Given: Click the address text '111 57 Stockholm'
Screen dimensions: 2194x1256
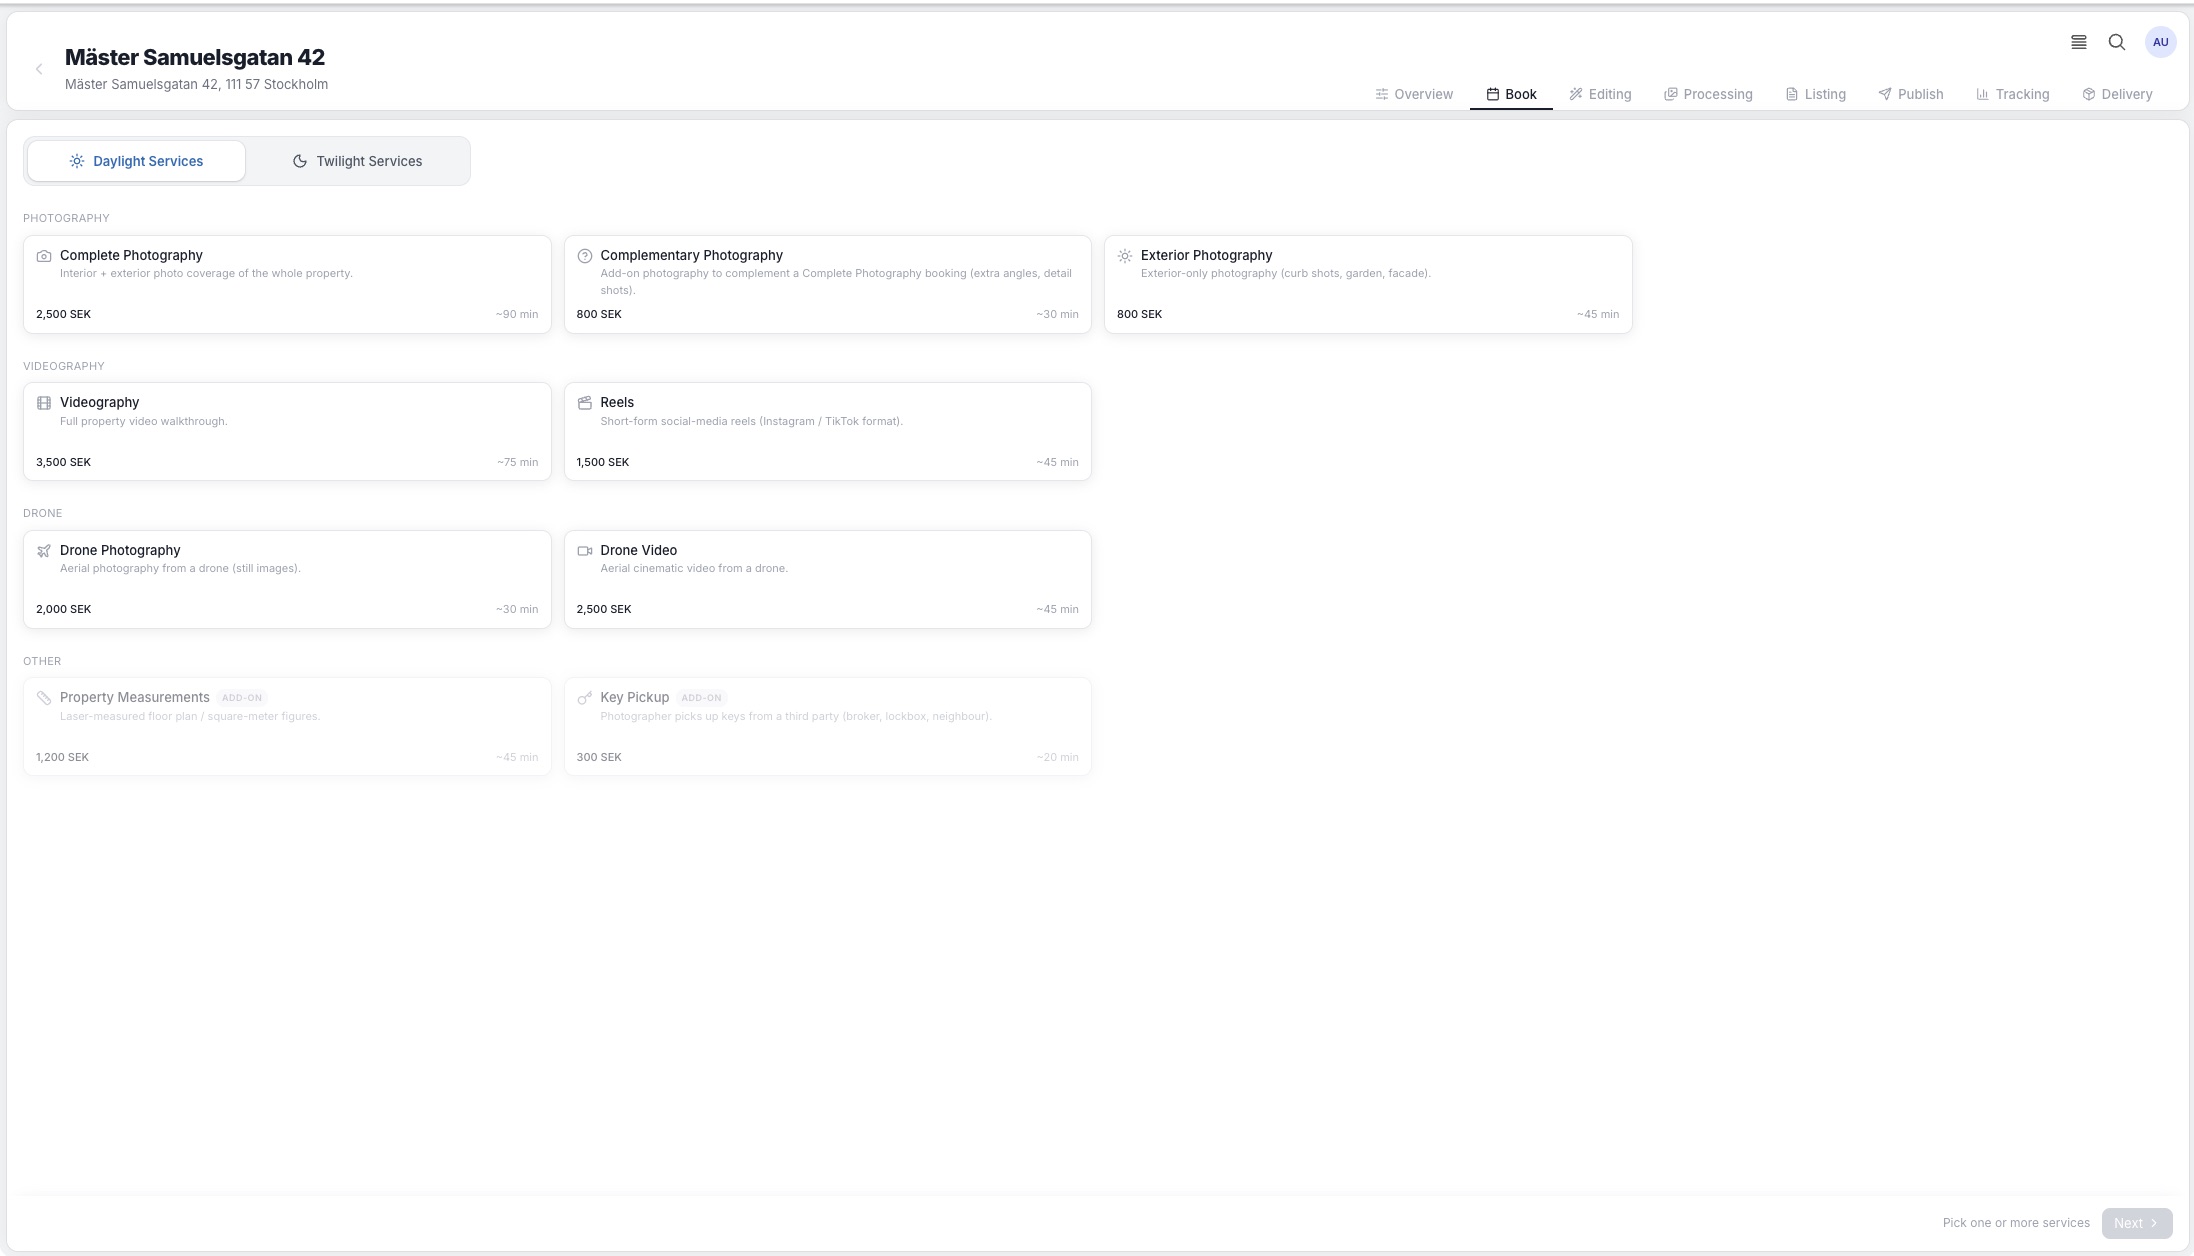Looking at the screenshot, I should coord(277,84).
